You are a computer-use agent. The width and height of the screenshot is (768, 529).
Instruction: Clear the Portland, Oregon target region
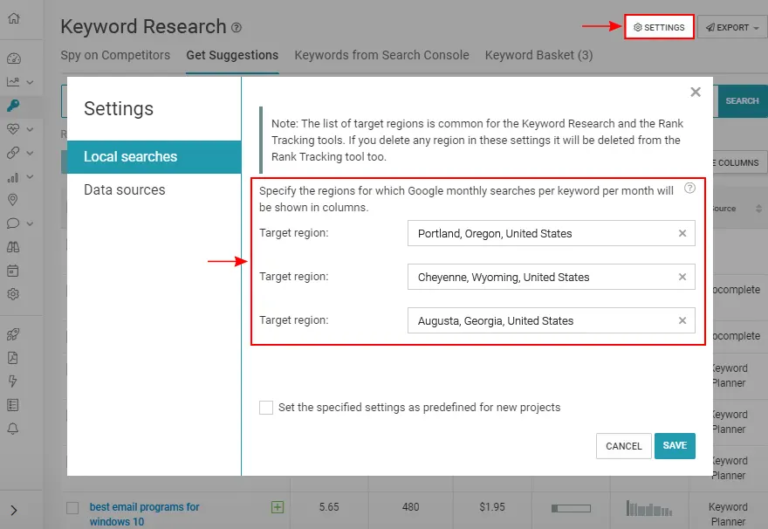(682, 234)
